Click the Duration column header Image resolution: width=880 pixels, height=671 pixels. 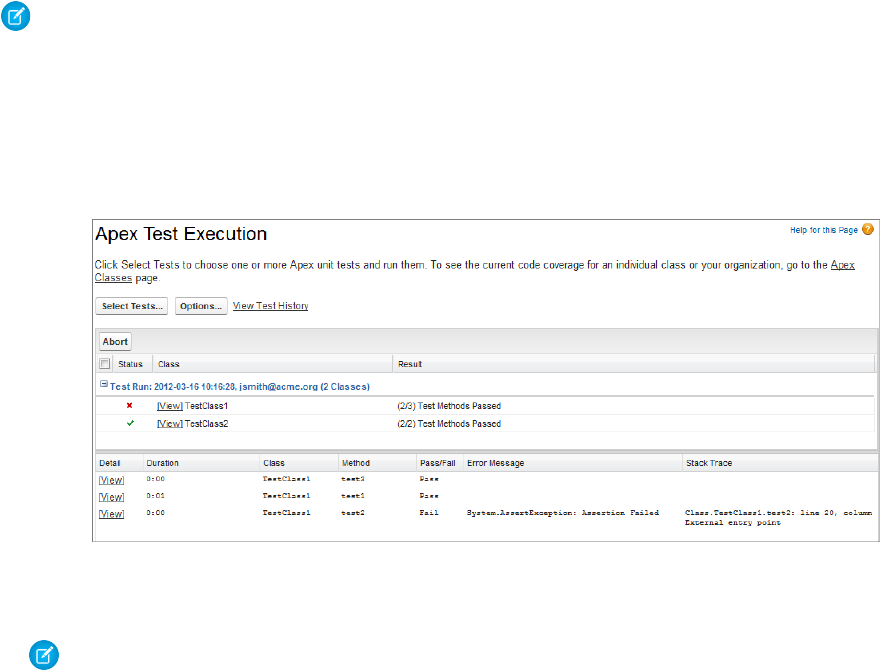click(163, 463)
